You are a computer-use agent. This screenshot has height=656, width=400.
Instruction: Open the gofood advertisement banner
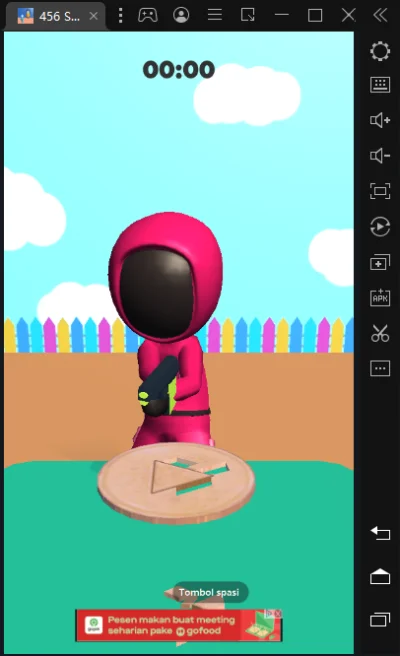(x=179, y=625)
